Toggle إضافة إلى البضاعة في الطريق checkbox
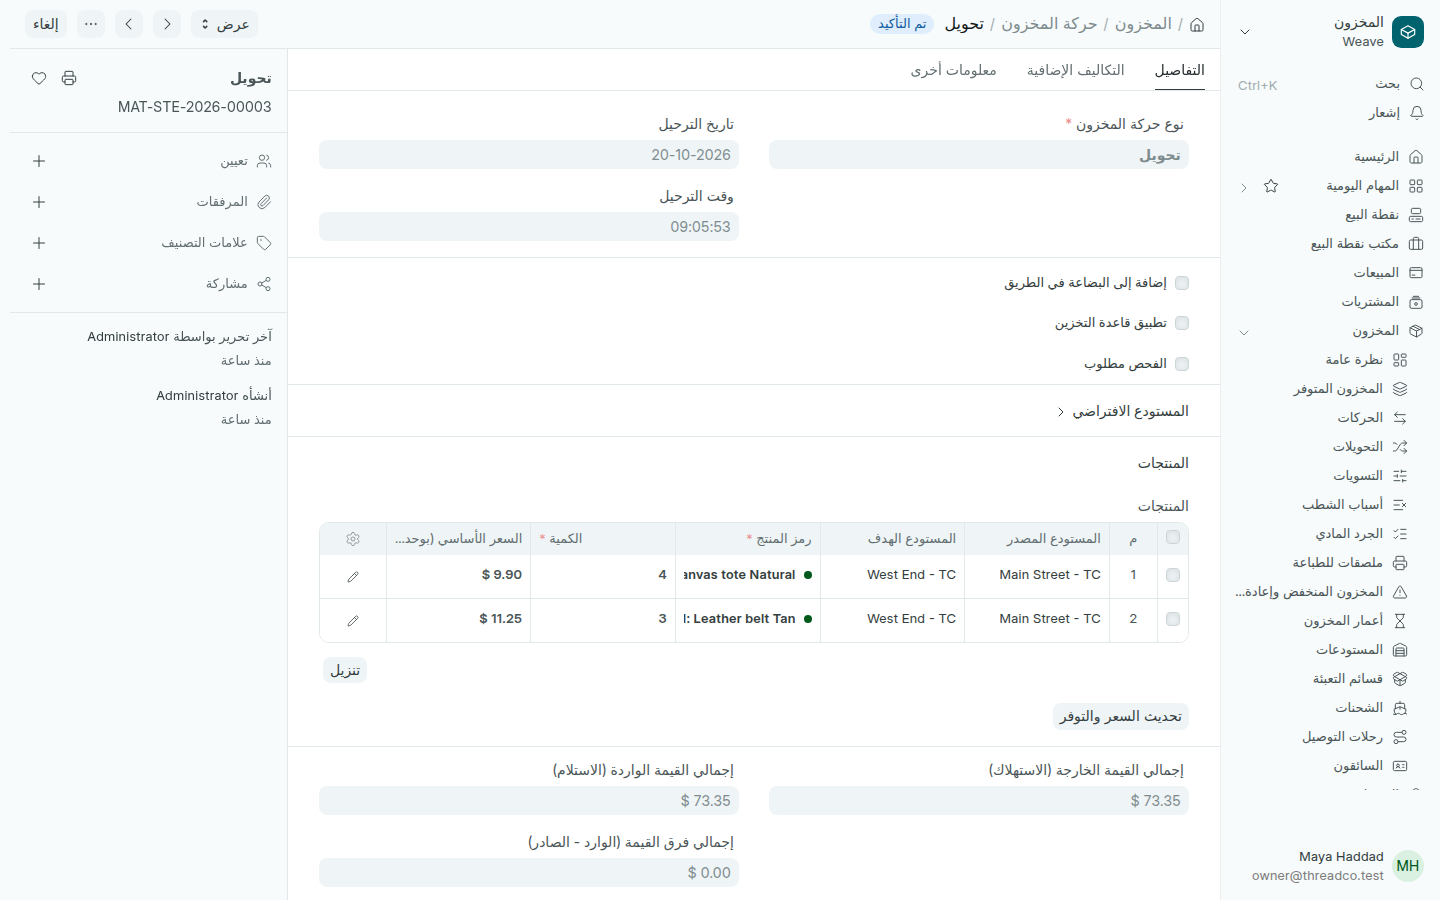Screen dimensions: 1440x900 pos(1182,283)
